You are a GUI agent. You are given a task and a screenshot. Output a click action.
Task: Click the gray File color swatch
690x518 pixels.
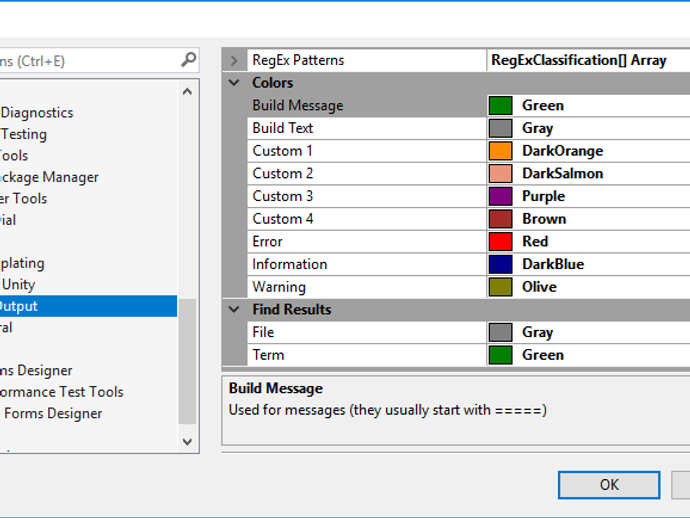[500, 333]
